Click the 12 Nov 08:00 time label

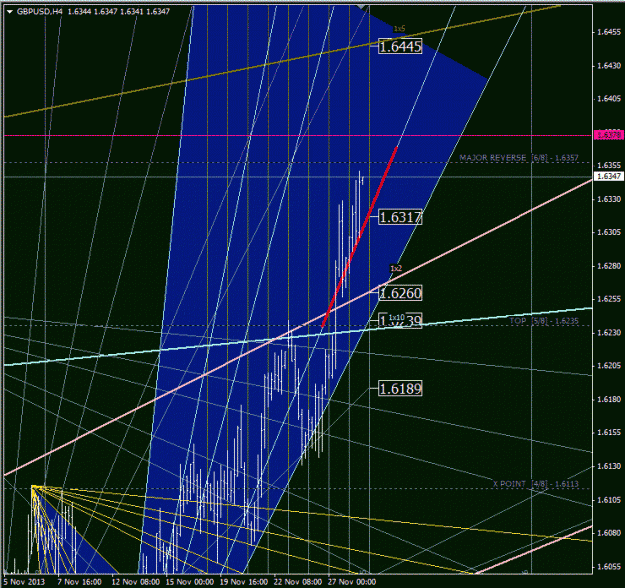(x=136, y=582)
